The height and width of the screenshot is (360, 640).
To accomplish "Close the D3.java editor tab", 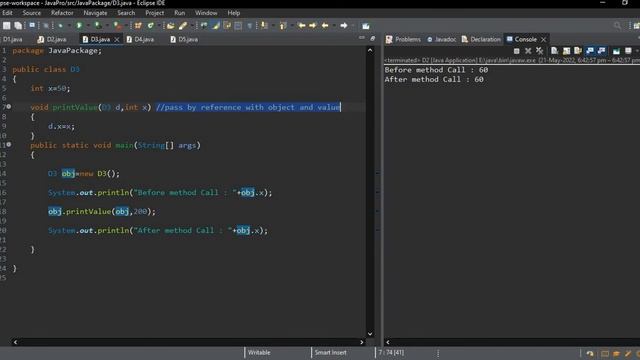I will 117,39.
